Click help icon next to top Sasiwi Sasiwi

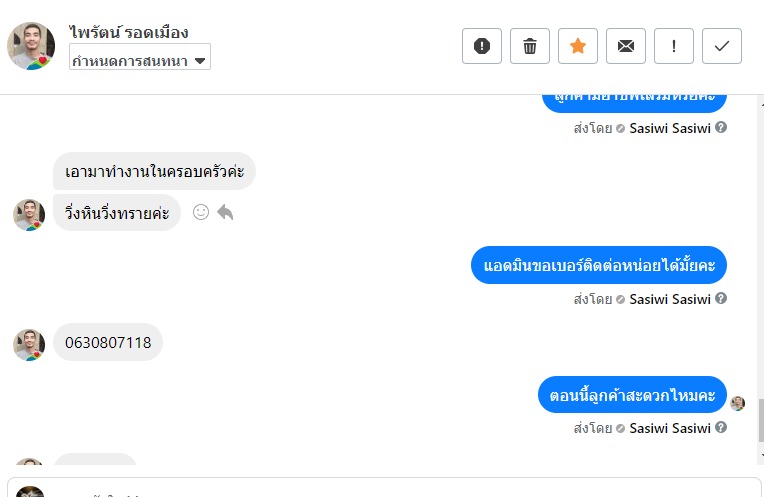[x=721, y=128]
